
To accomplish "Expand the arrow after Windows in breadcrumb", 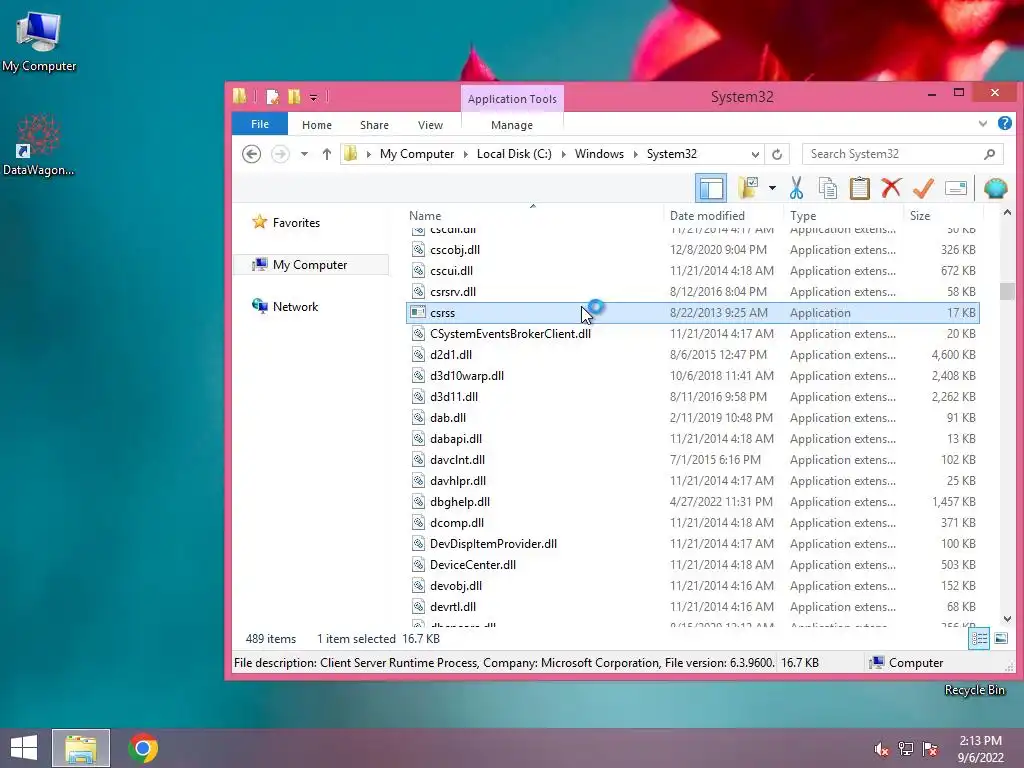I will [x=635, y=154].
